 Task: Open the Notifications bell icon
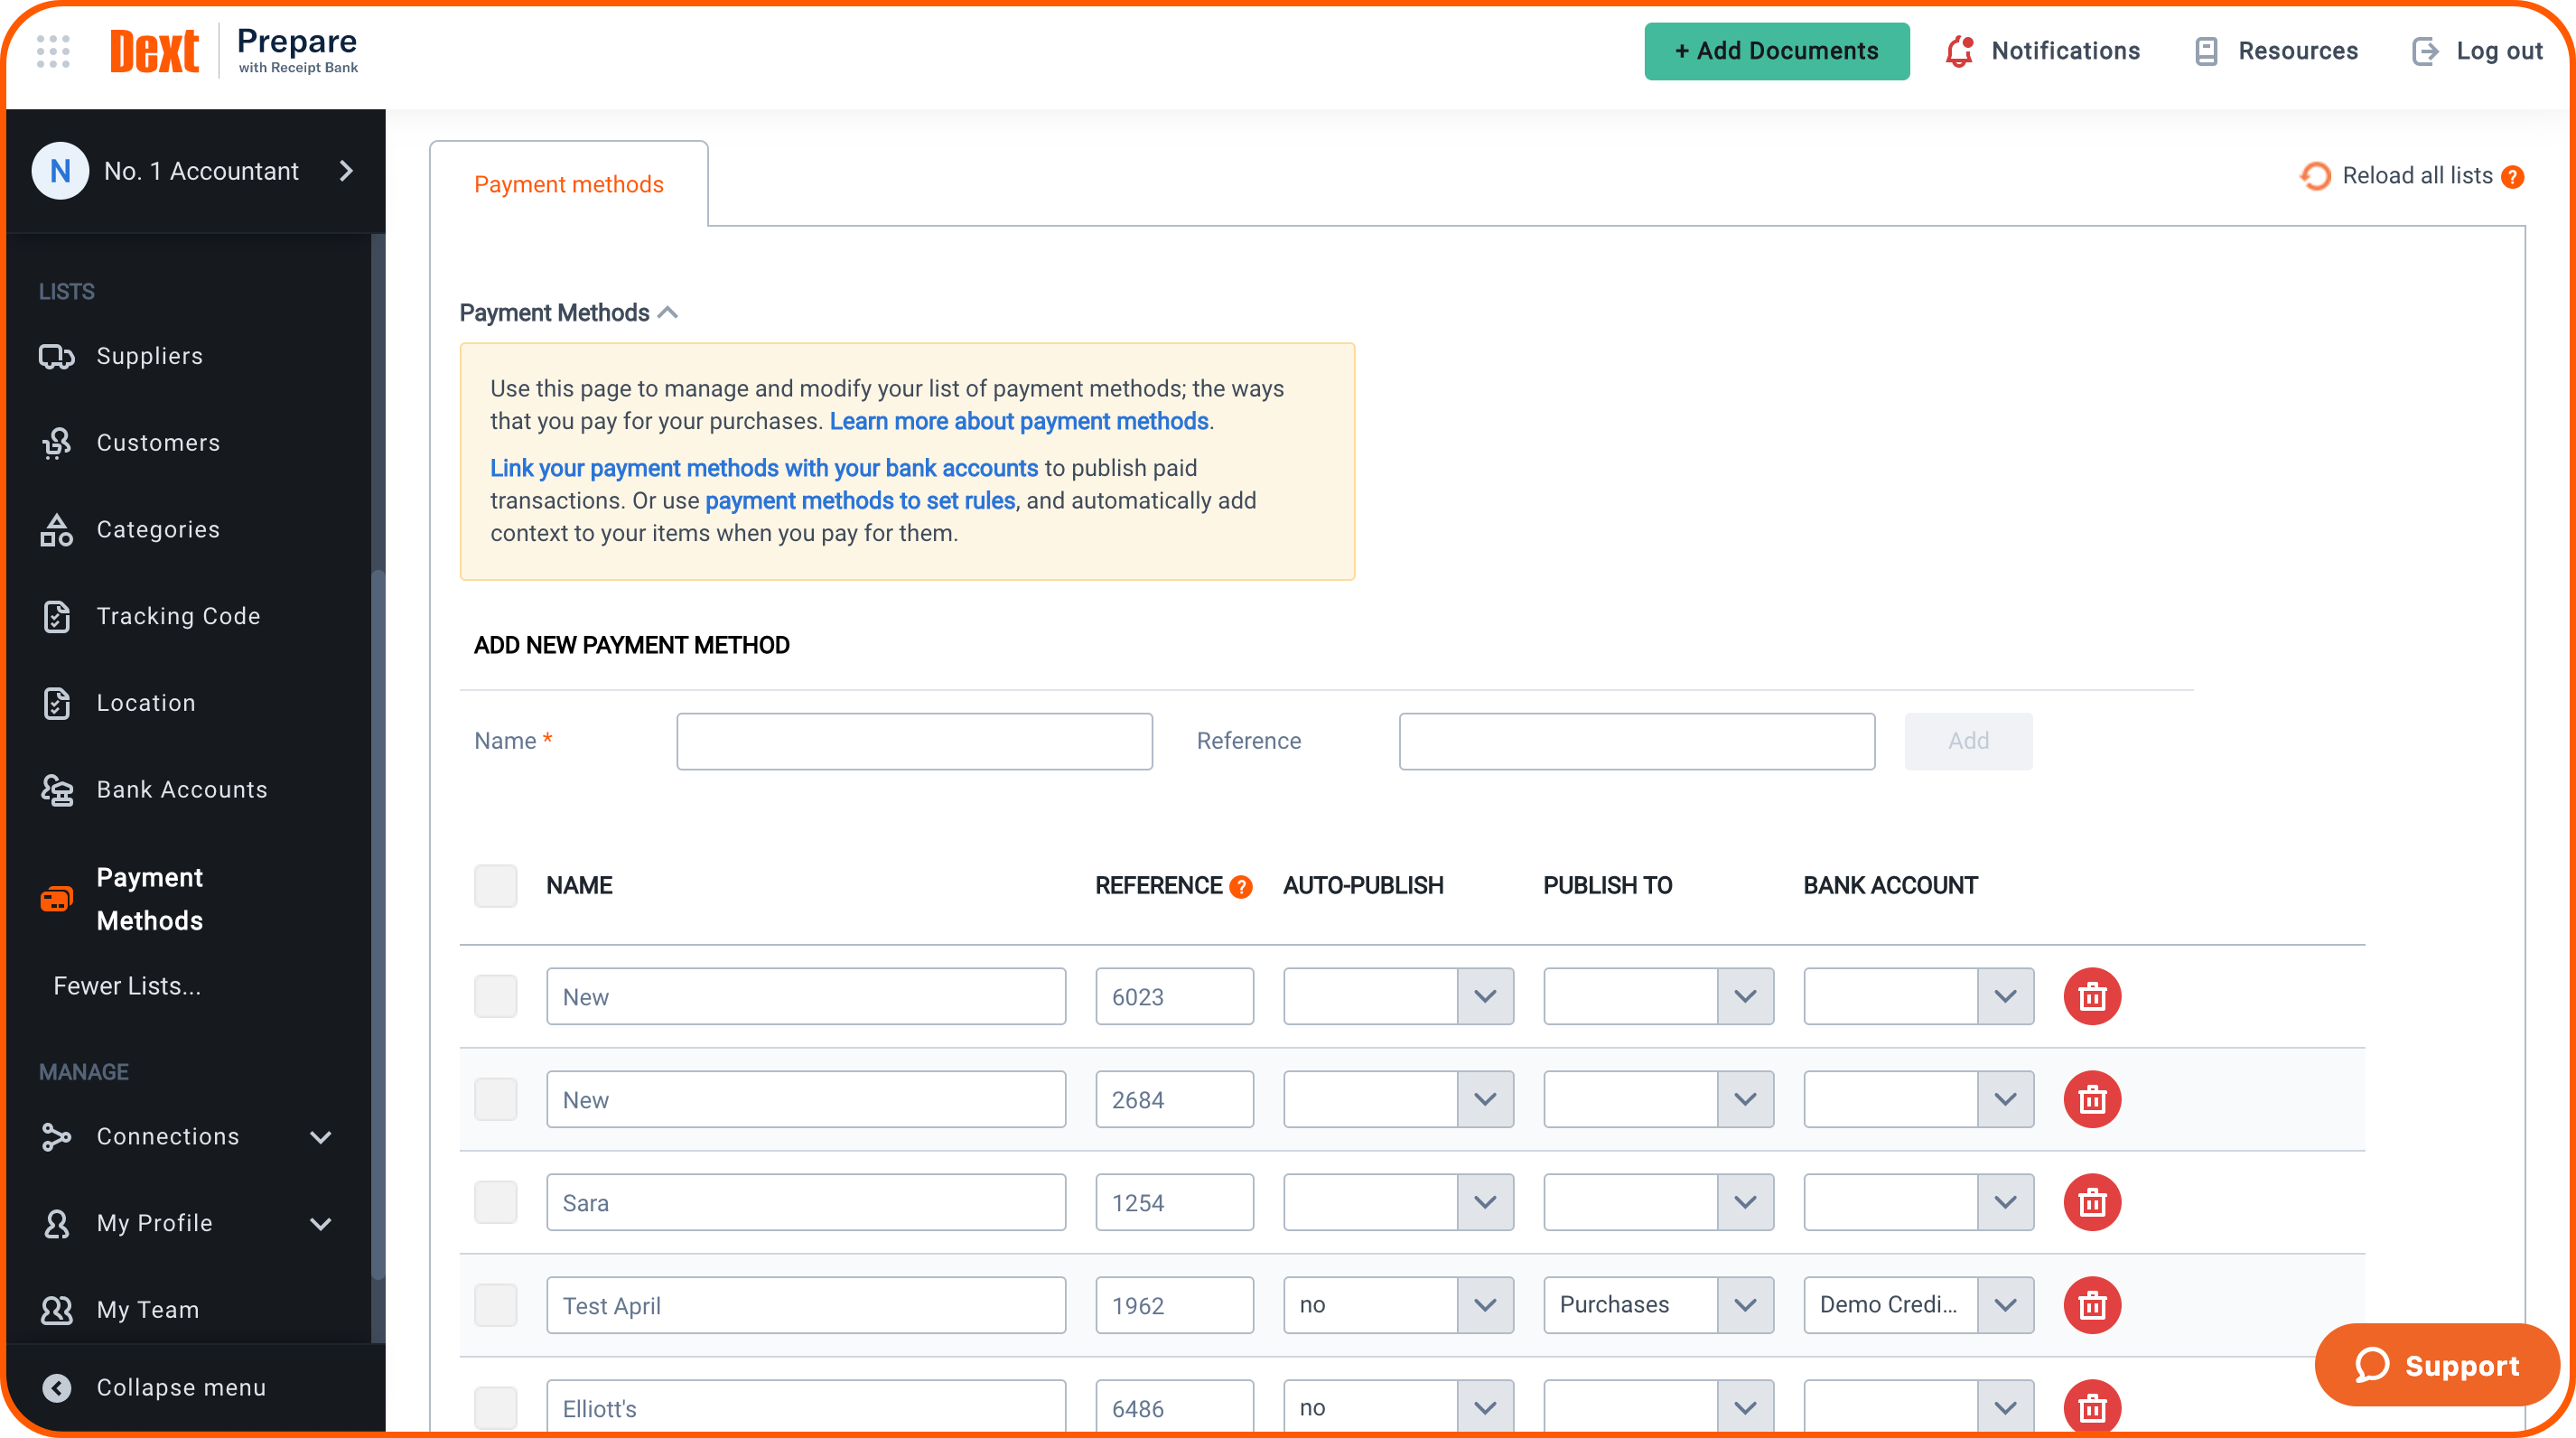tap(1958, 51)
